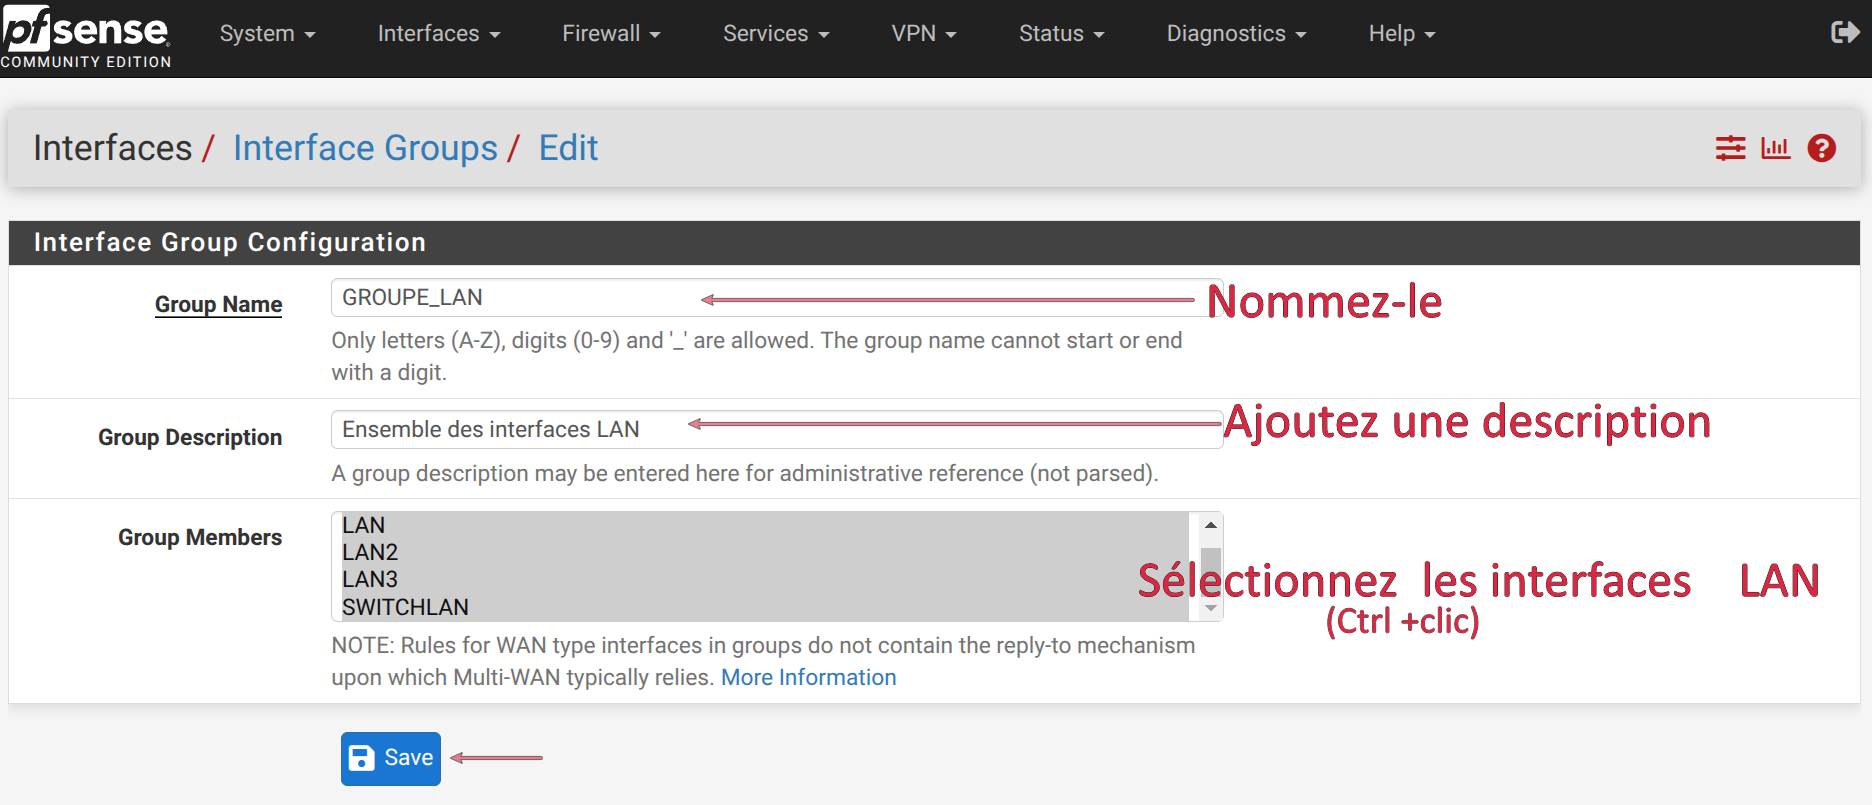Image resolution: width=1872 pixels, height=805 pixels.
Task: Expand the System dropdown menu
Action: pos(267,34)
